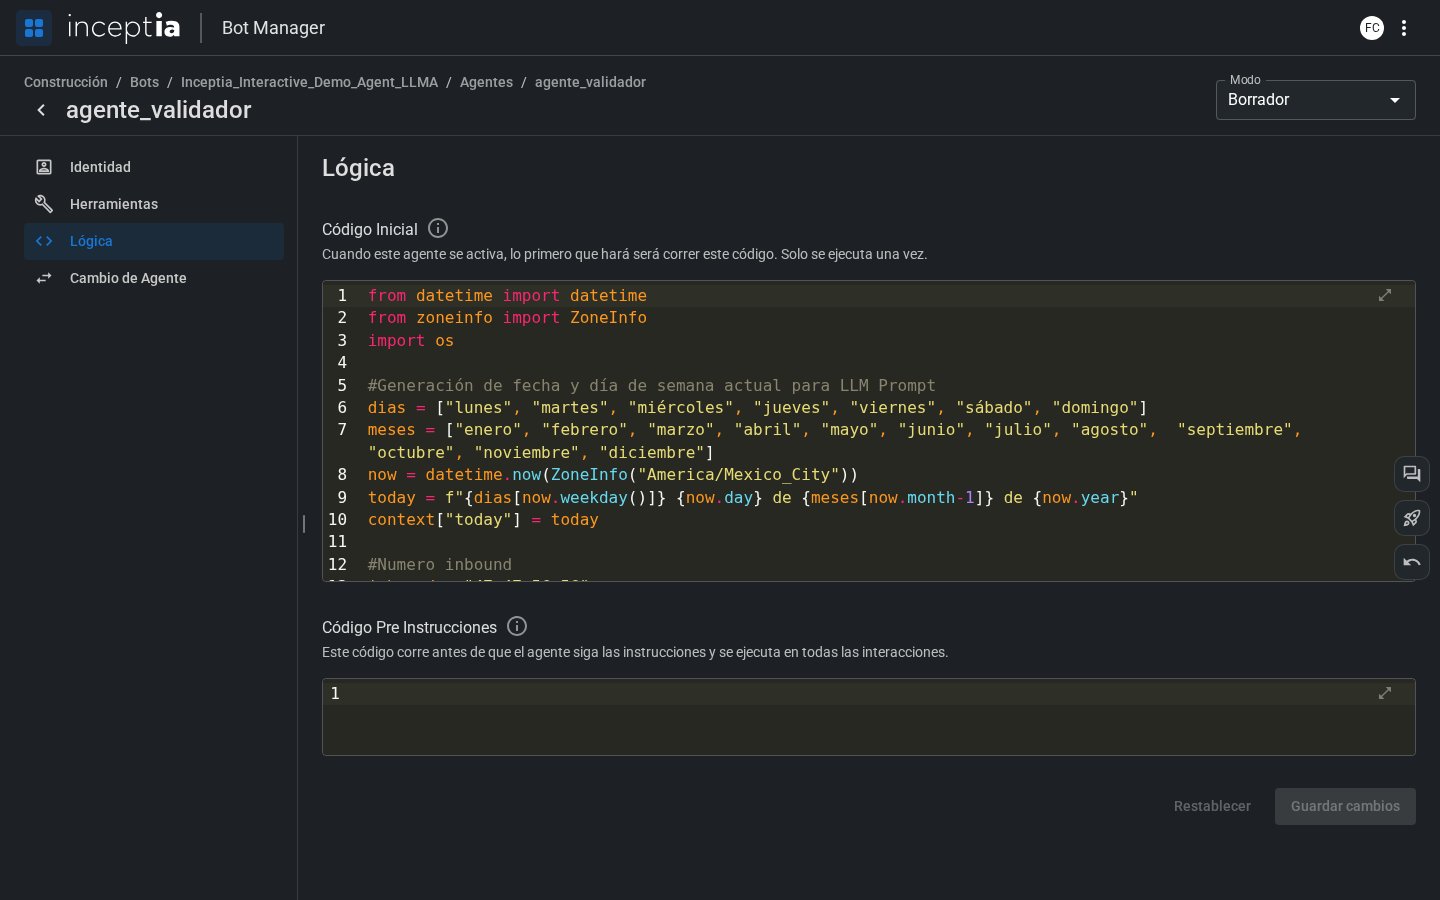Open the FC user avatar

pos(1372,28)
